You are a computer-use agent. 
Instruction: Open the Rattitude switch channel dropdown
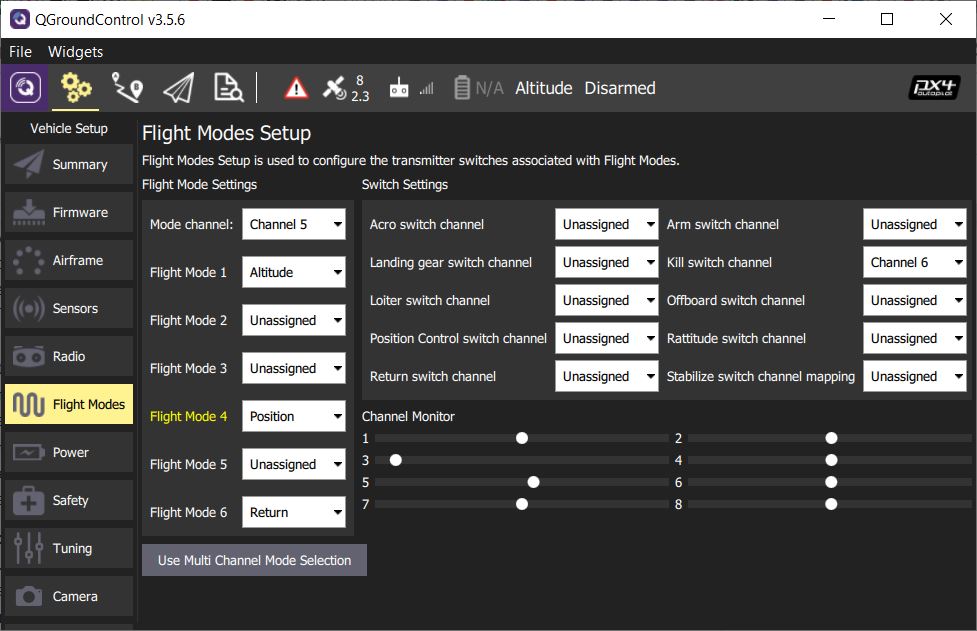pos(914,338)
